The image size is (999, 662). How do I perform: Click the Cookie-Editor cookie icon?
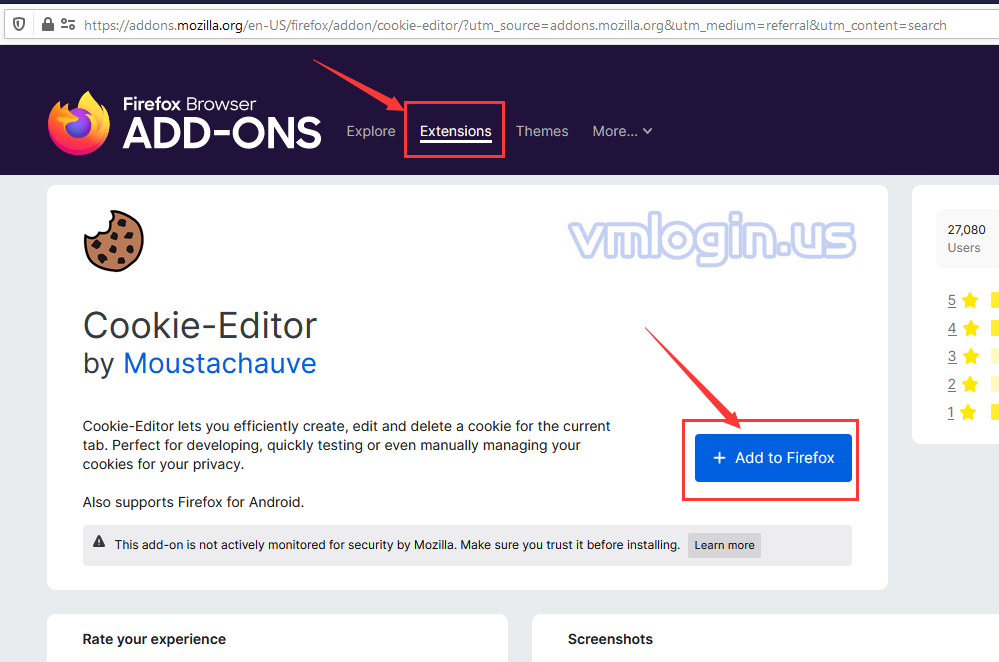tap(113, 240)
